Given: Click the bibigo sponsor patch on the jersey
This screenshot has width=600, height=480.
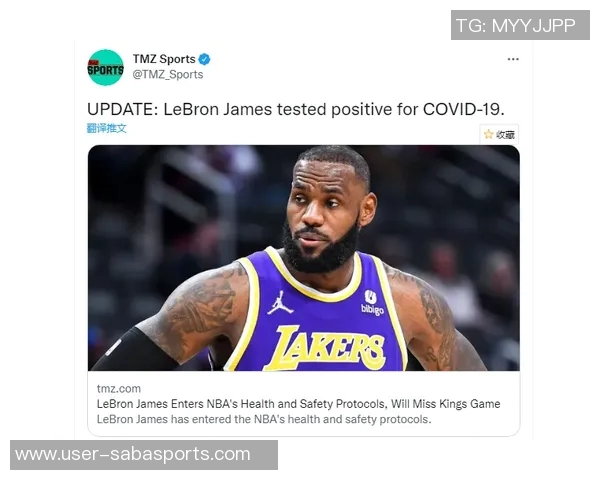Looking at the screenshot, I should [x=372, y=302].
